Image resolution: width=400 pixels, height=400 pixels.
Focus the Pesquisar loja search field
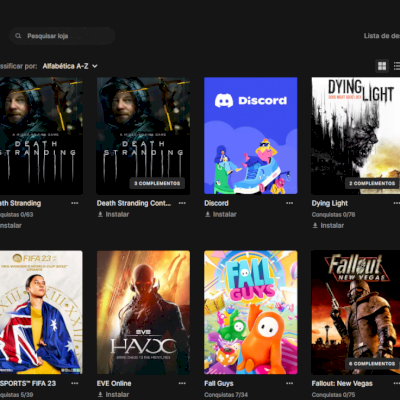[x=62, y=36]
